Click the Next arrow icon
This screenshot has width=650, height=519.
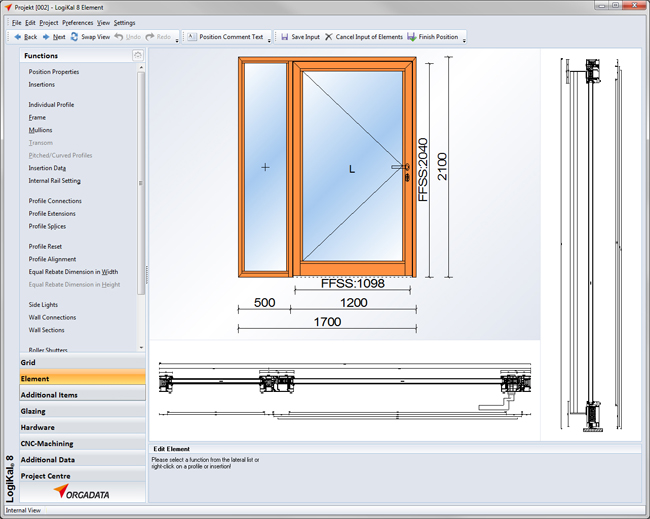click(46, 37)
